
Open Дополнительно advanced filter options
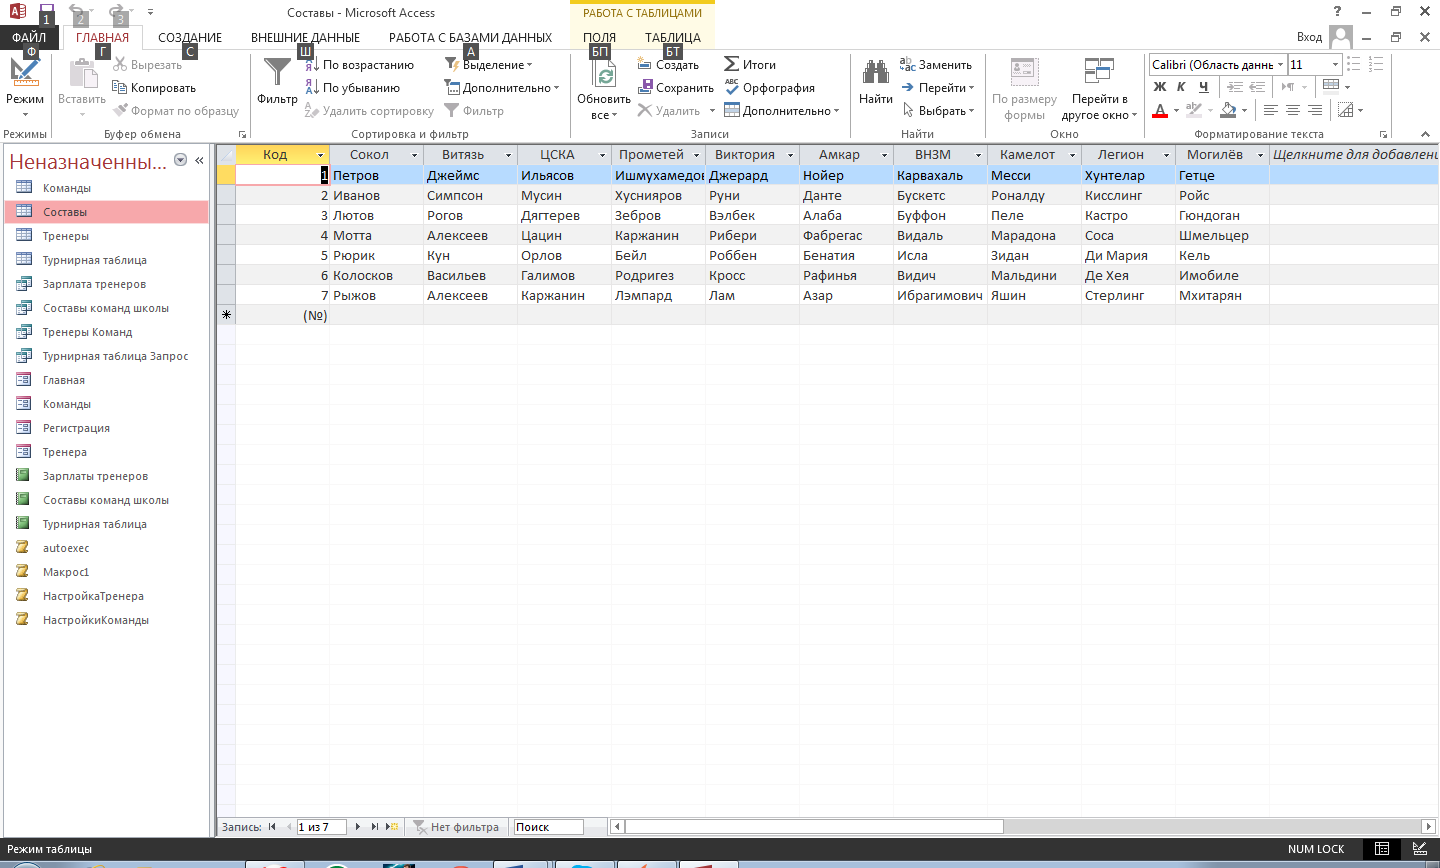click(x=502, y=88)
